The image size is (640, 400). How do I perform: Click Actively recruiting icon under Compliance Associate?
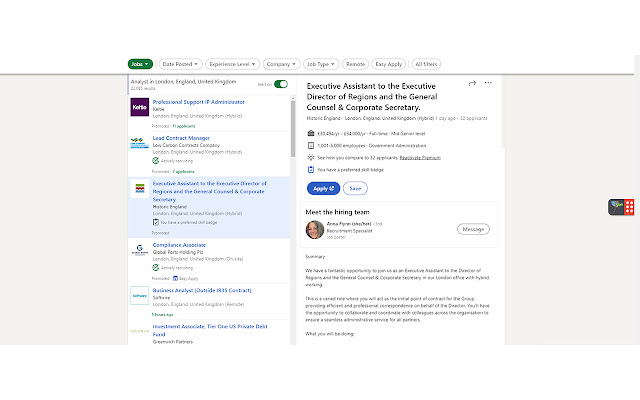click(x=156, y=268)
